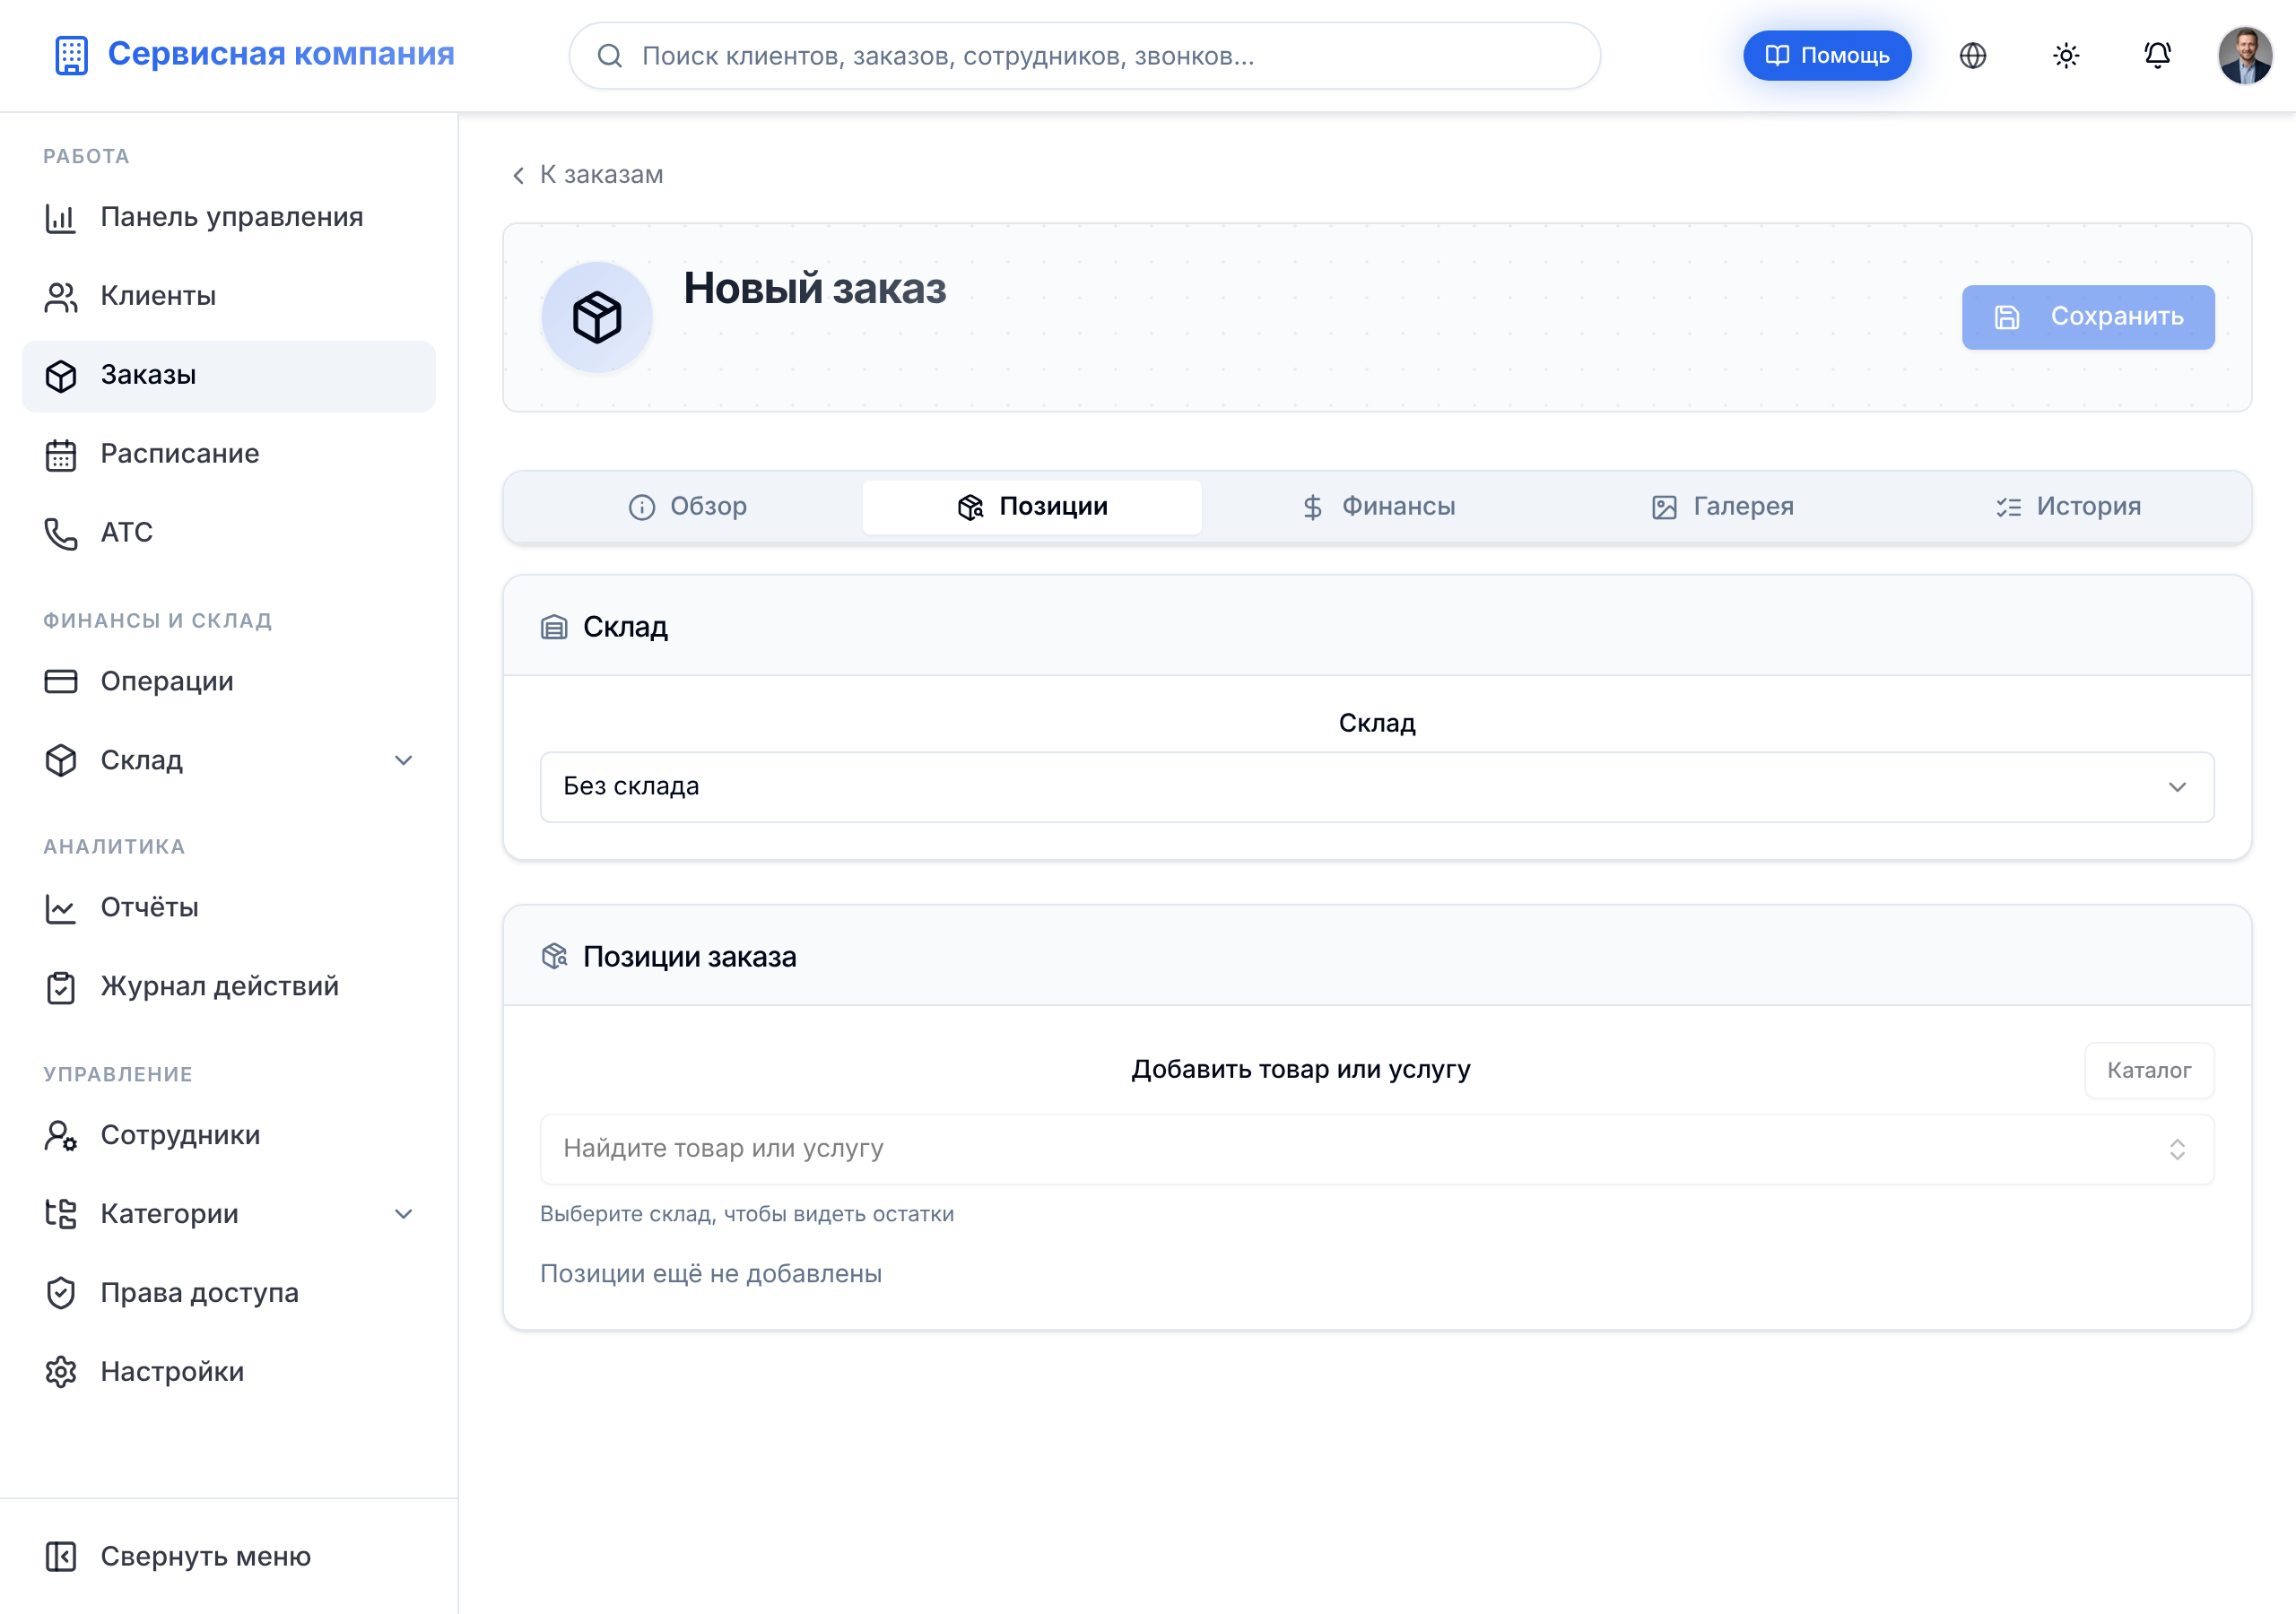Open Права доступа shield item
The width and height of the screenshot is (2296, 1614).
(x=228, y=1292)
